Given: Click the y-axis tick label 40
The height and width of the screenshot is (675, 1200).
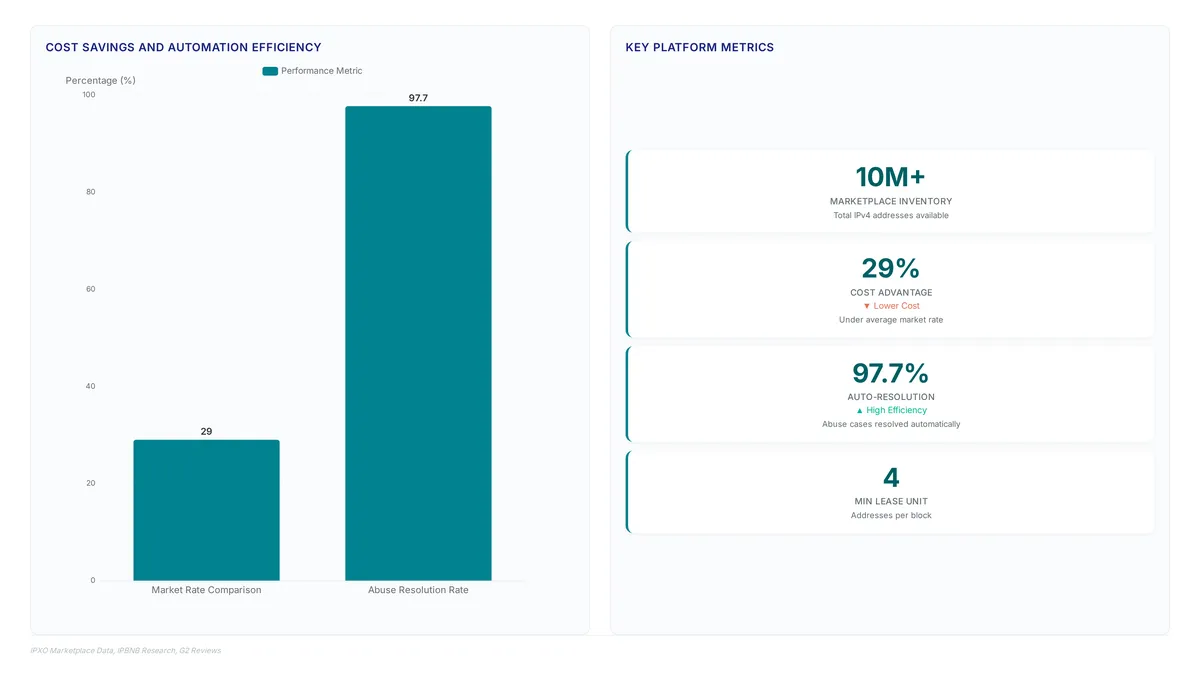Looking at the screenshot, I should (91, 386).
